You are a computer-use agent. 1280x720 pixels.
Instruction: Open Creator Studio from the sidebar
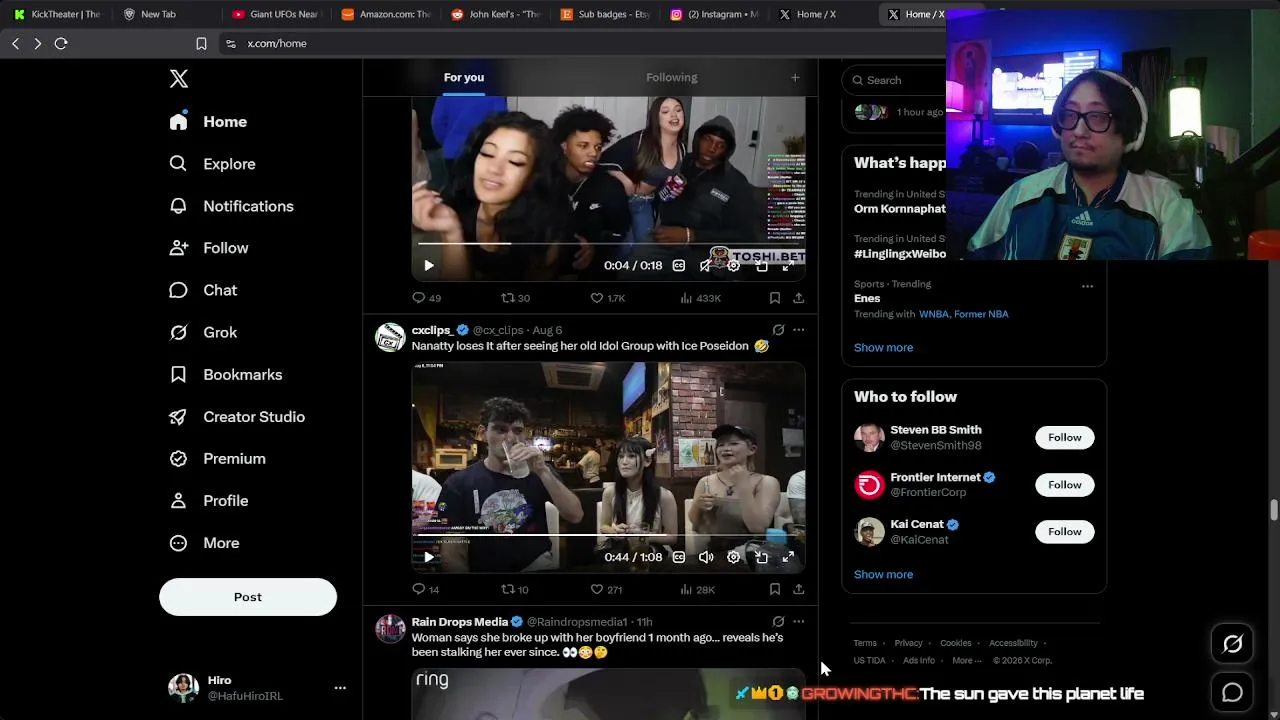tap(237, 416)
